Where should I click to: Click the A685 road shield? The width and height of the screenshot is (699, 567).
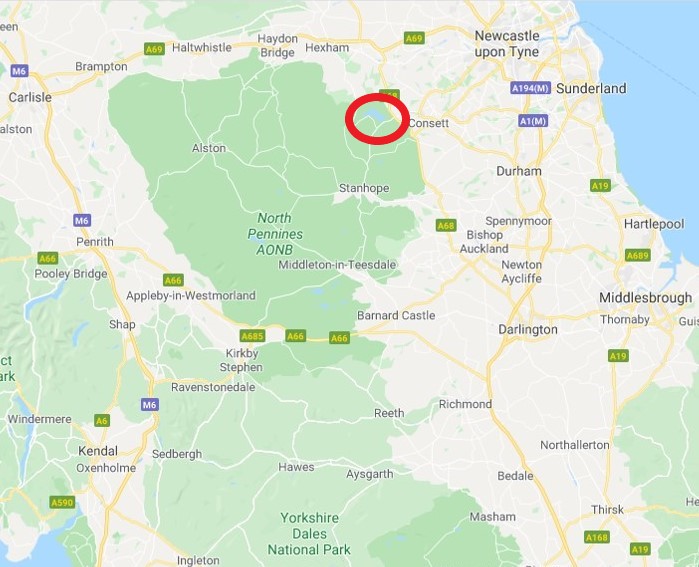(x=253, y=336)
